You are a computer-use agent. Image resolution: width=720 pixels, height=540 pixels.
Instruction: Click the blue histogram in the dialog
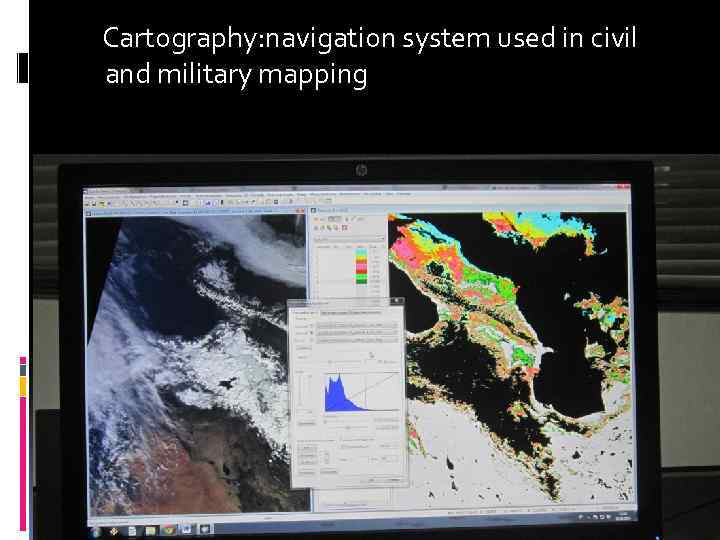point(343,394)
